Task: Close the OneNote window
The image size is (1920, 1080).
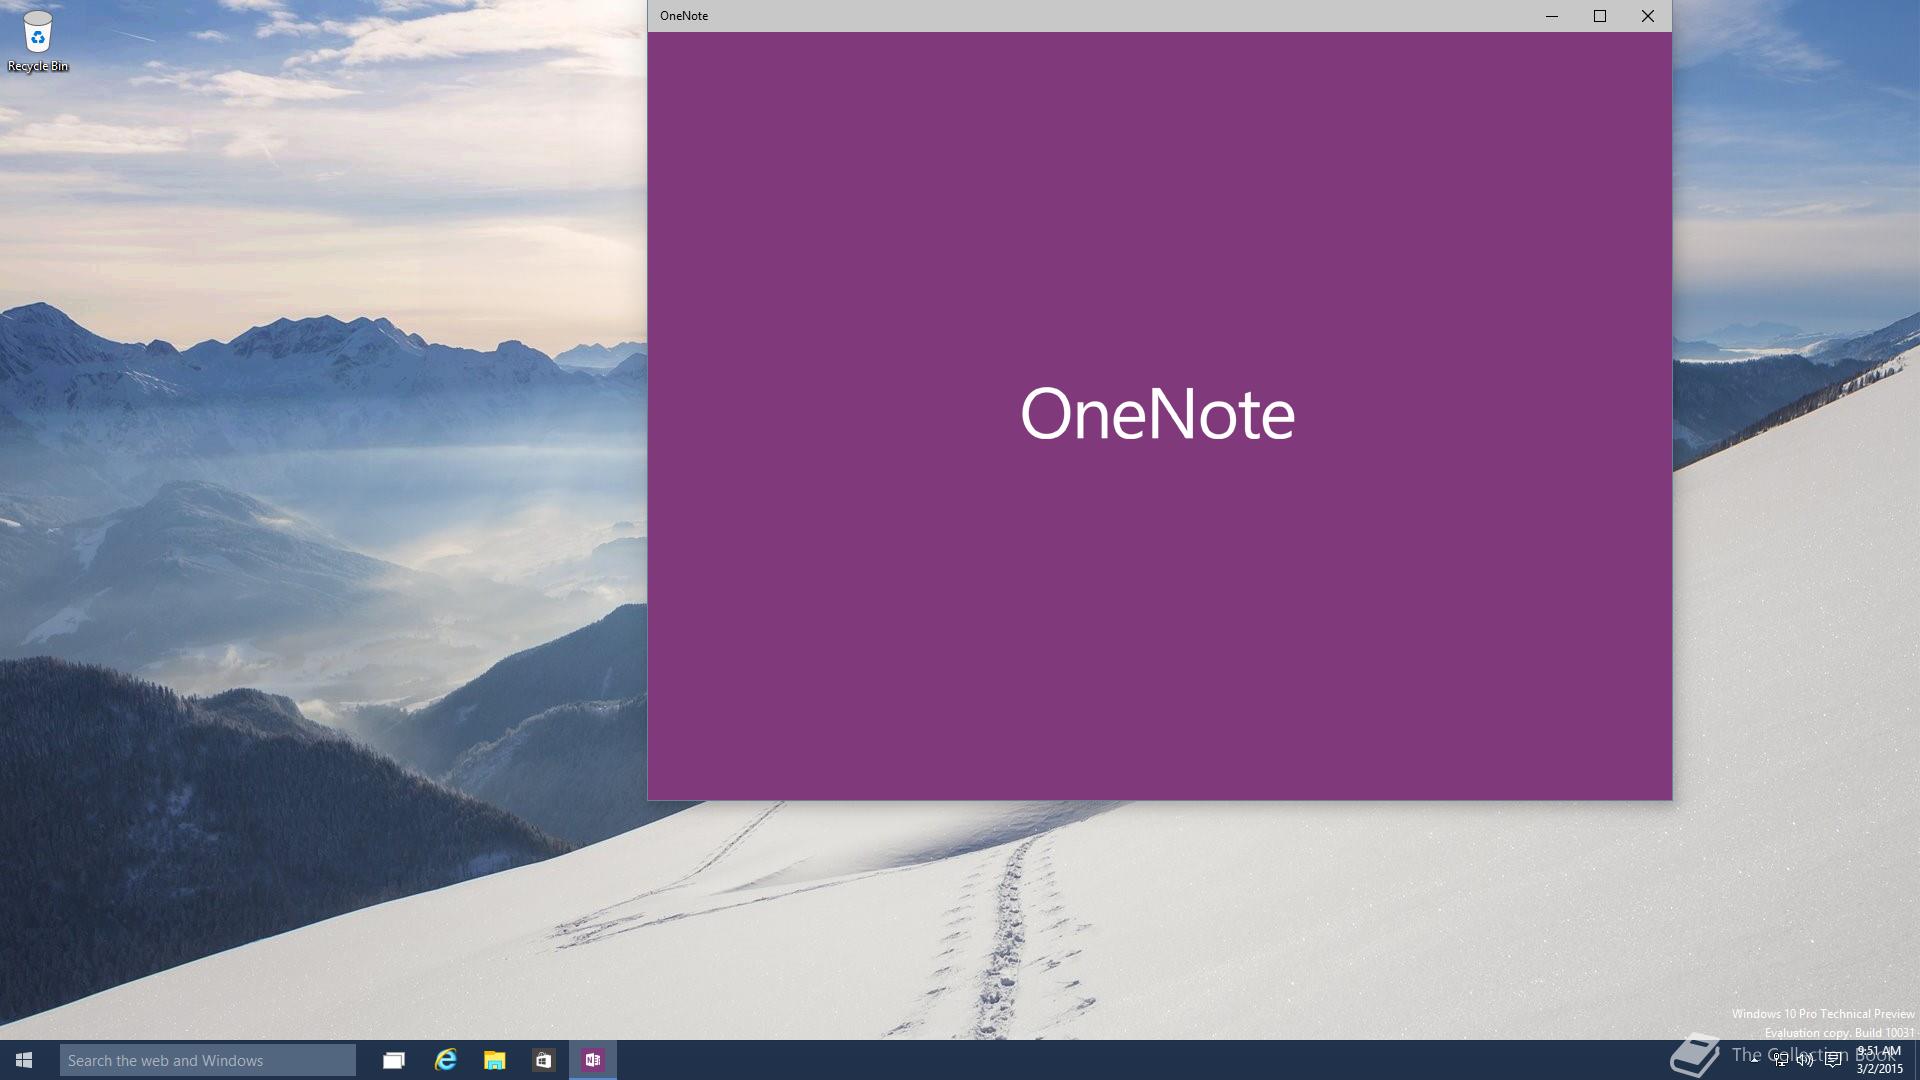Action: point(1648,16)
